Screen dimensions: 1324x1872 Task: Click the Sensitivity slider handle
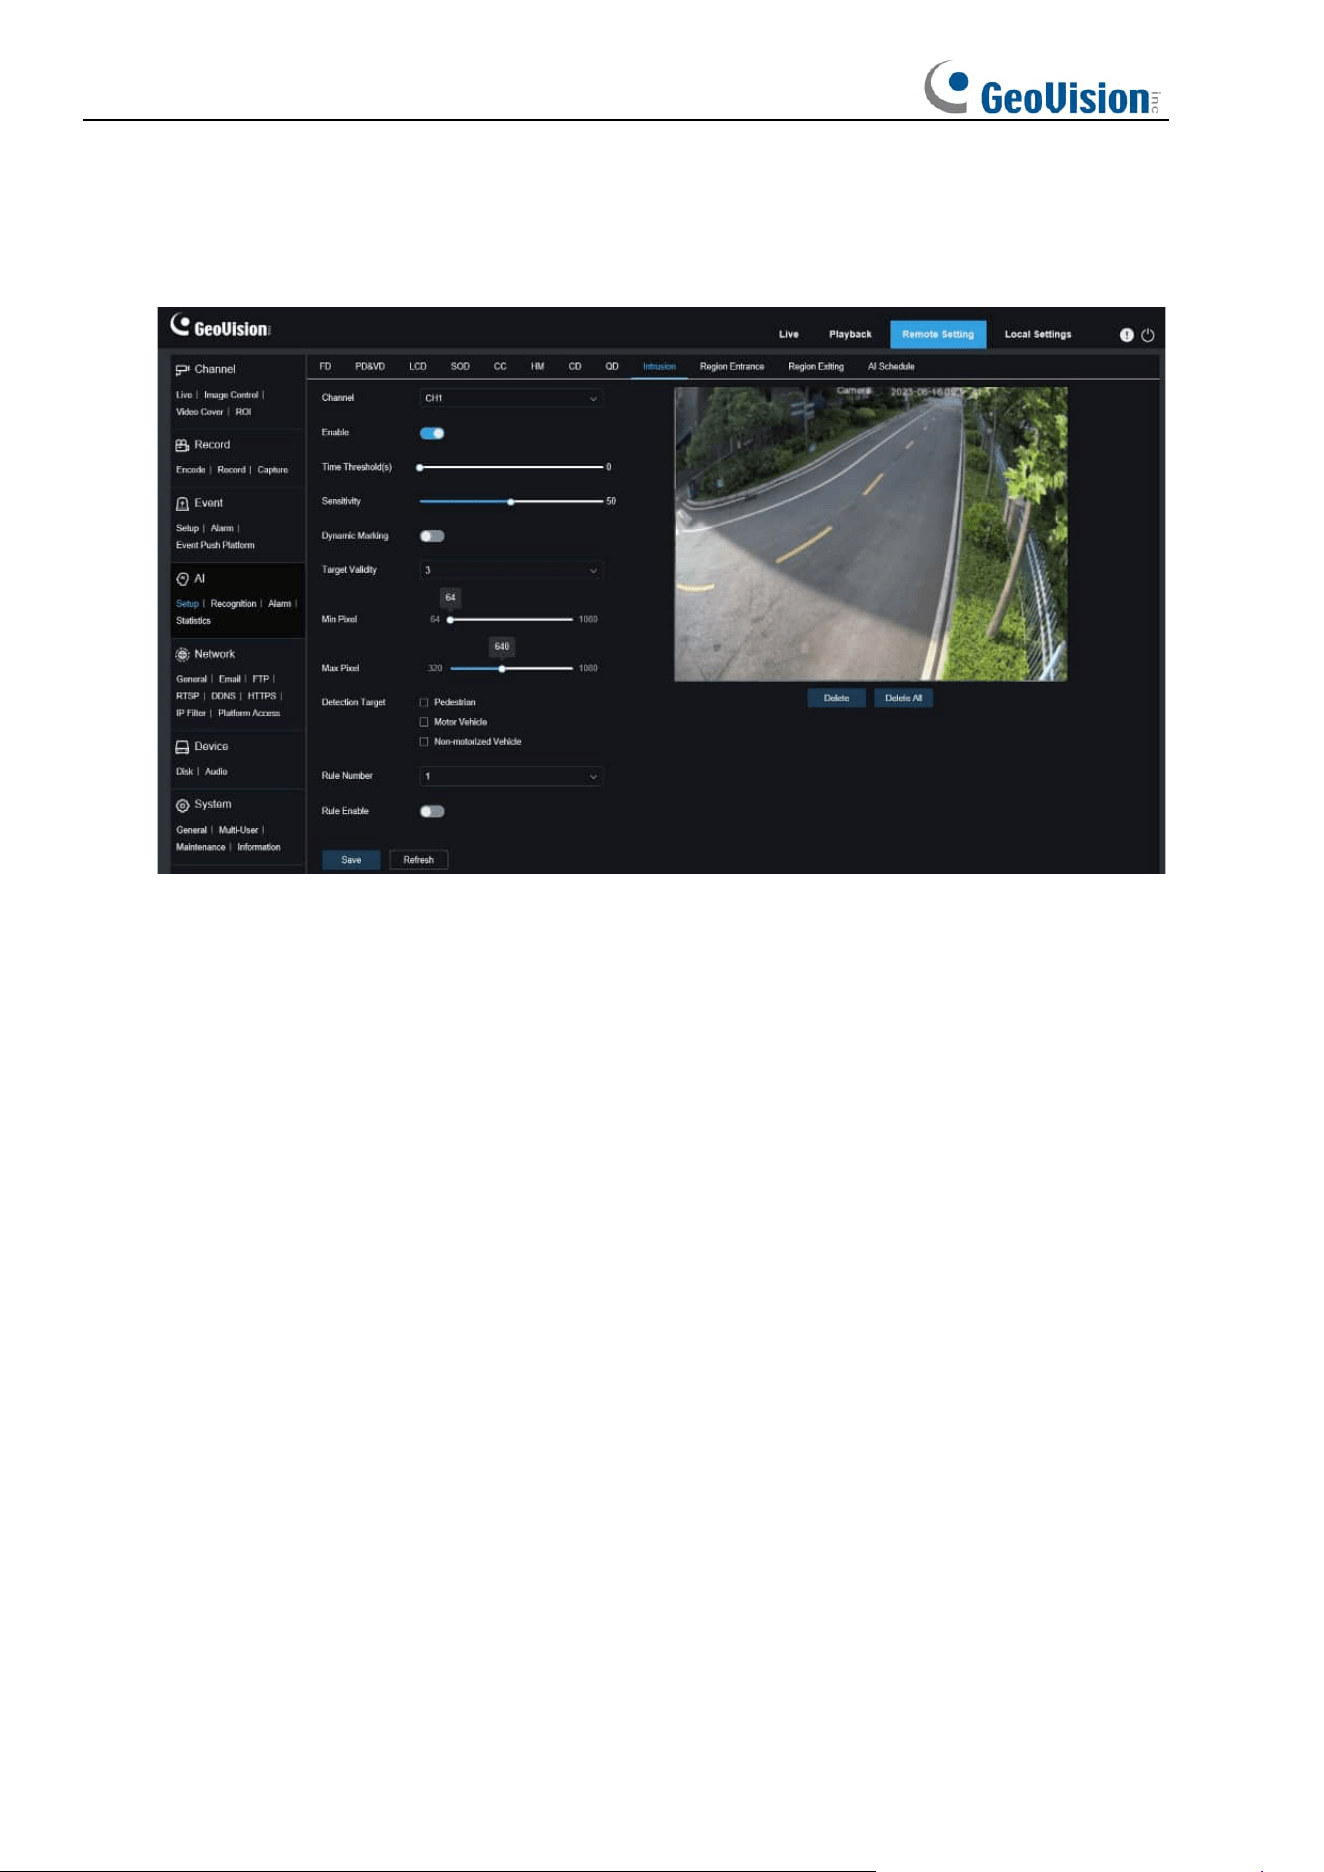pos(511,502)
